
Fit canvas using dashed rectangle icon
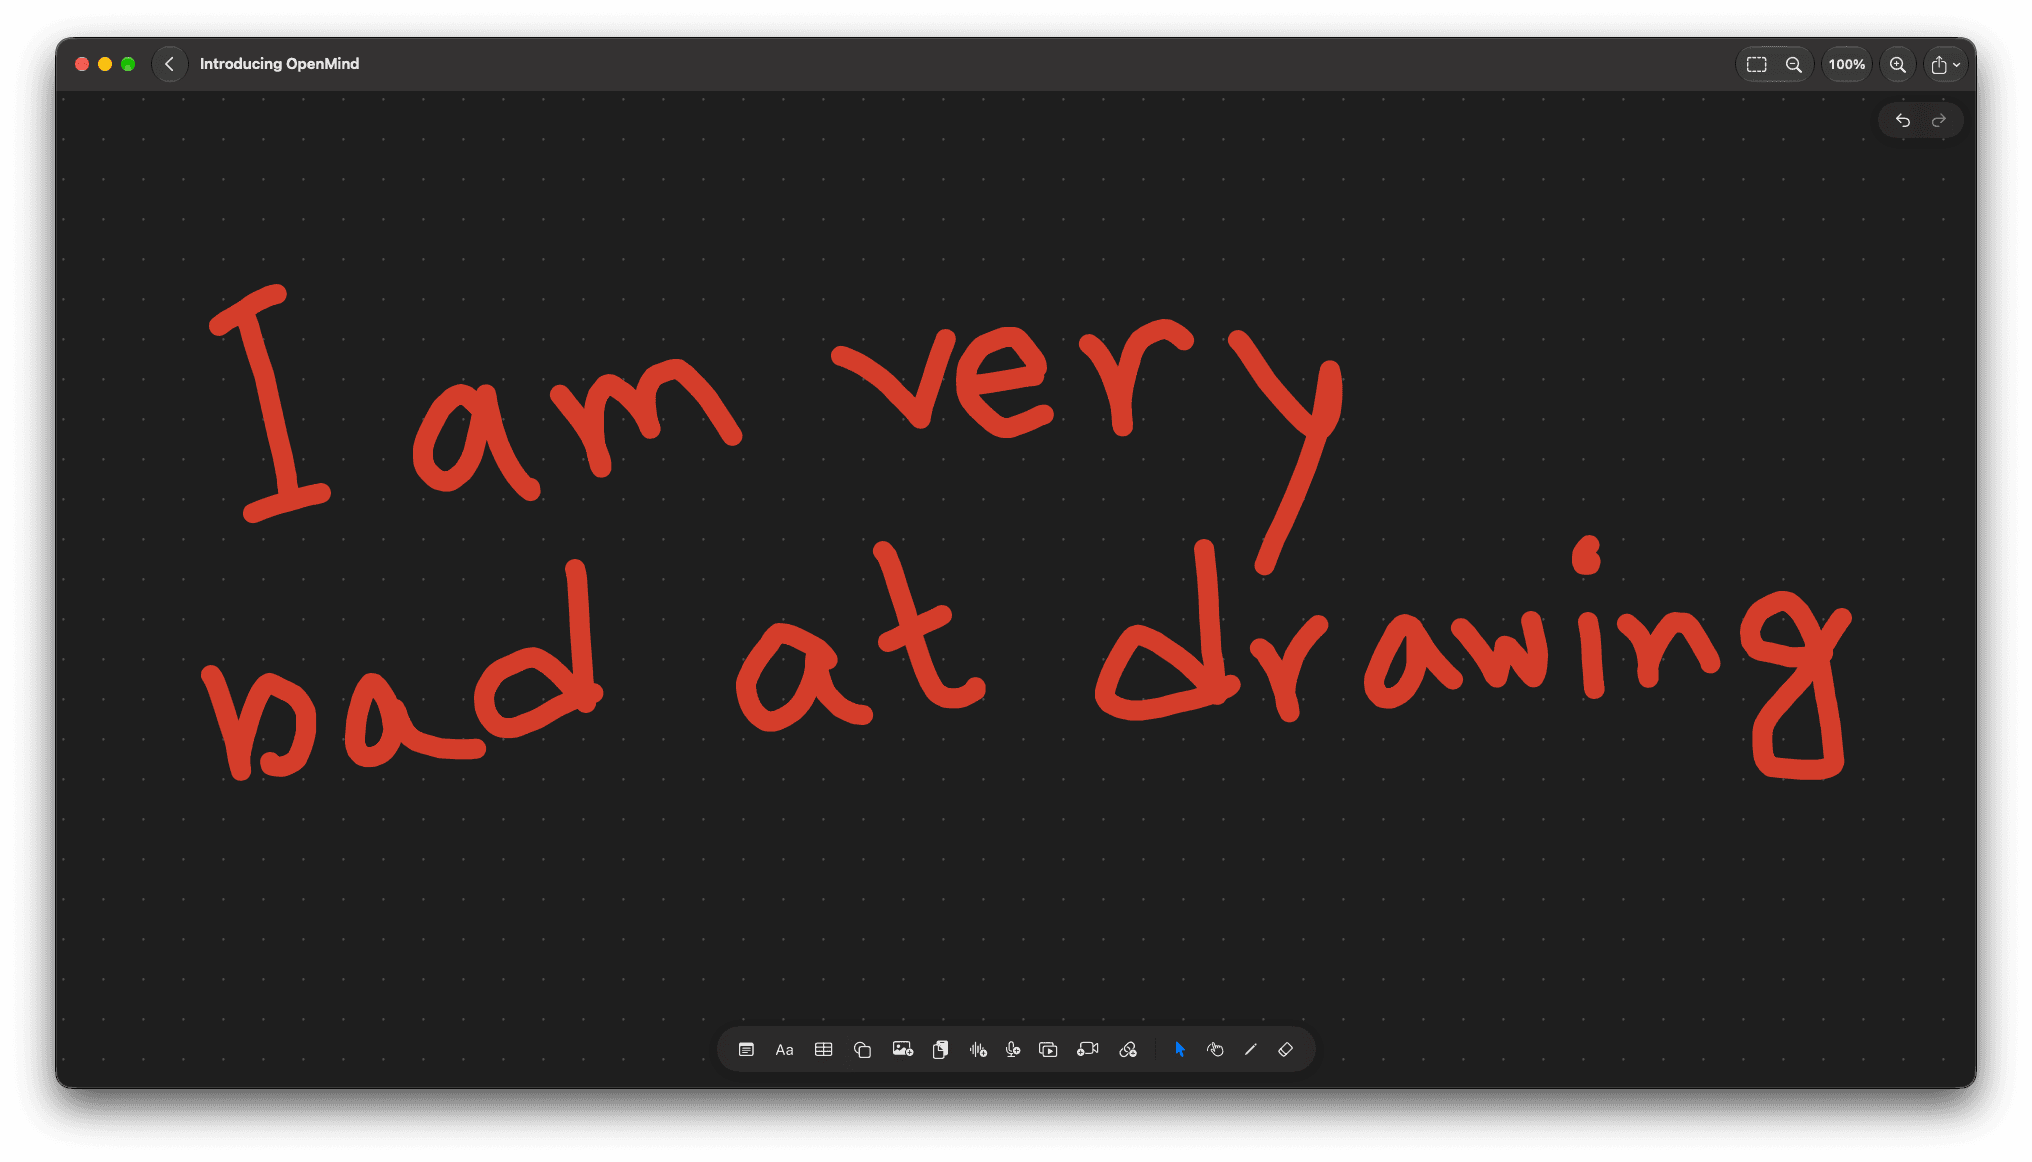pos(1757,64)
